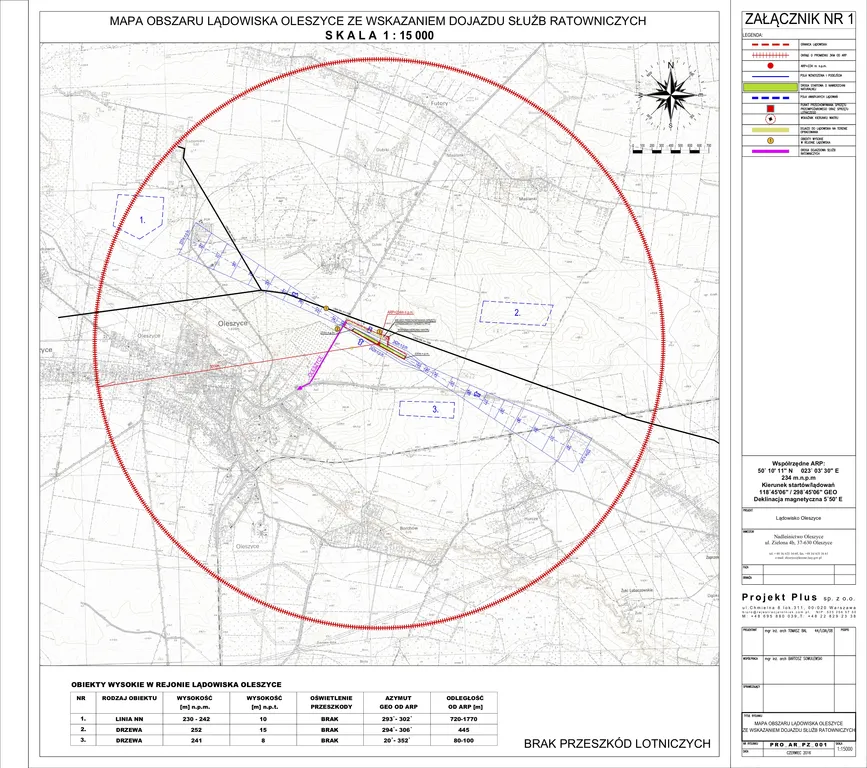Click the compass rose north arrow graphic
The height and width of the screenshot is (768, 867).
tap(671, 95)
